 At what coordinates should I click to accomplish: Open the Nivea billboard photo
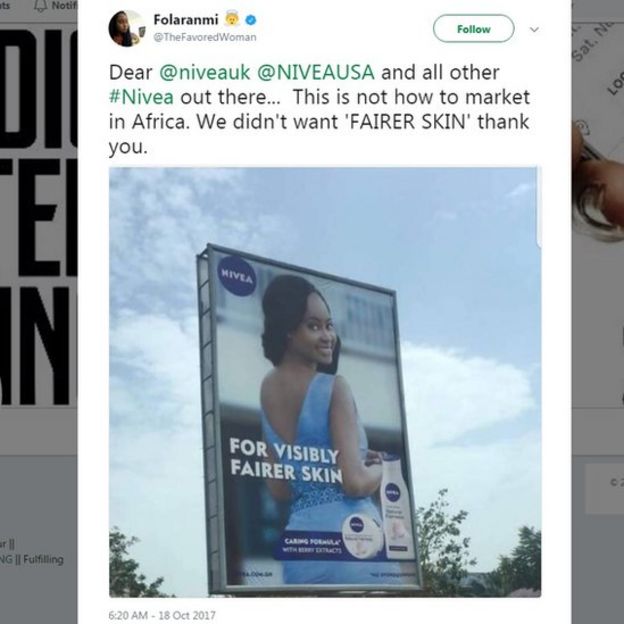coord(324,382)
